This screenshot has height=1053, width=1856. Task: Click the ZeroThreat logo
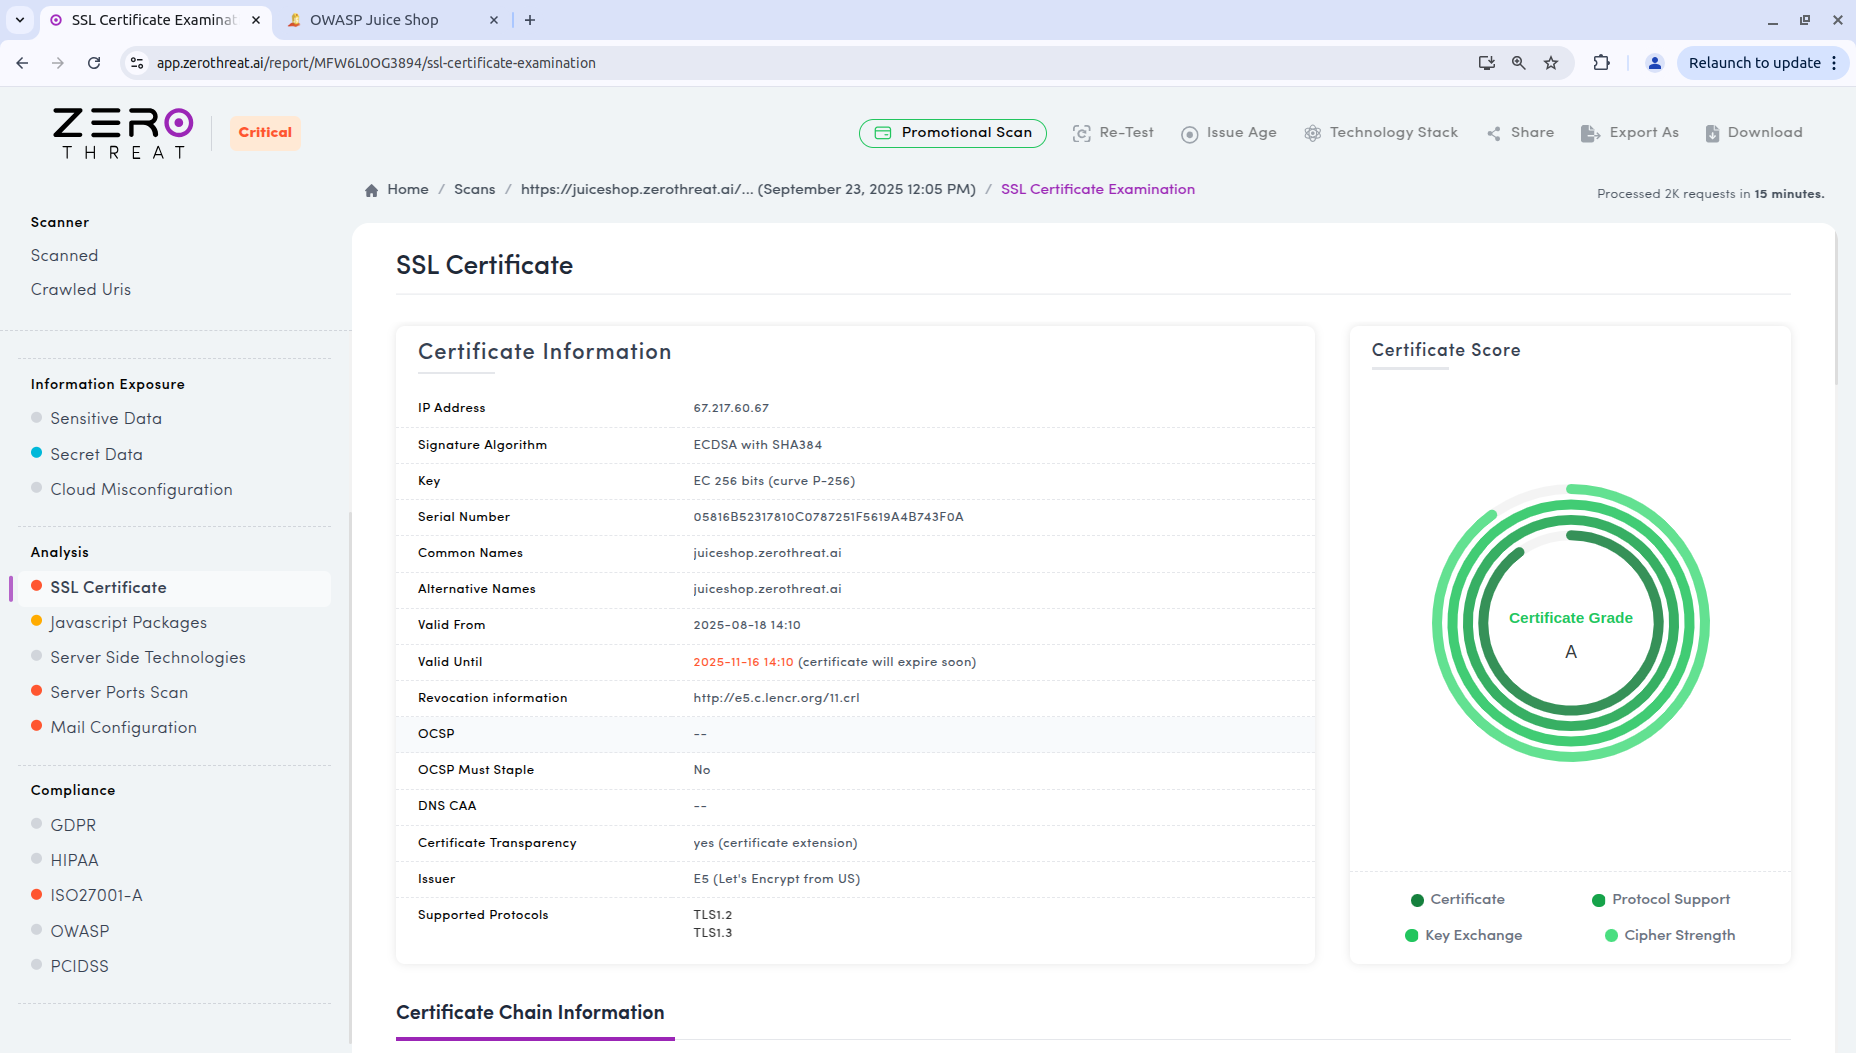[x=123, y=133]
